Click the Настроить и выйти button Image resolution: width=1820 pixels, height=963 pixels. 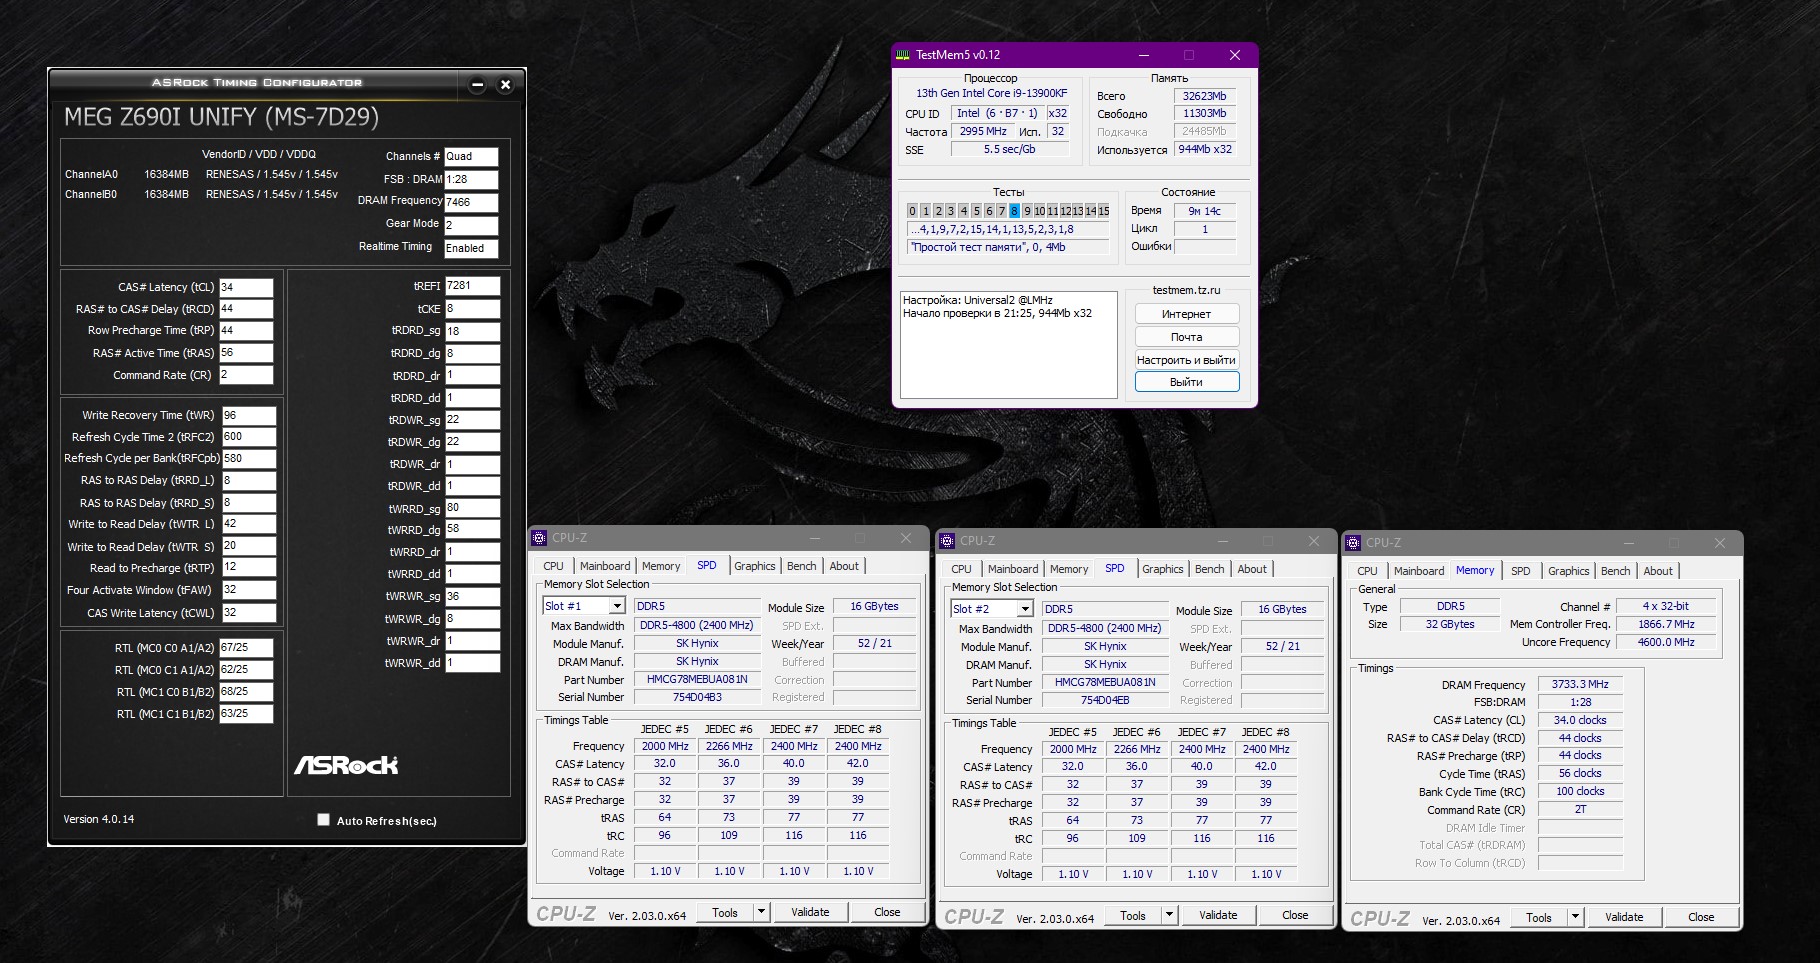click(x=1187, y=360)
